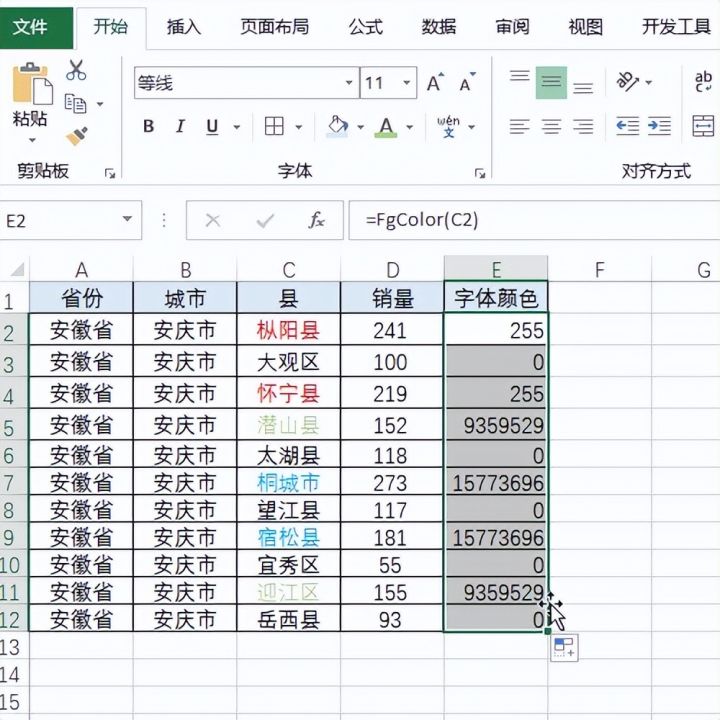
Task: Switch to the 页面布局 tab
Action: click(275, 27)
